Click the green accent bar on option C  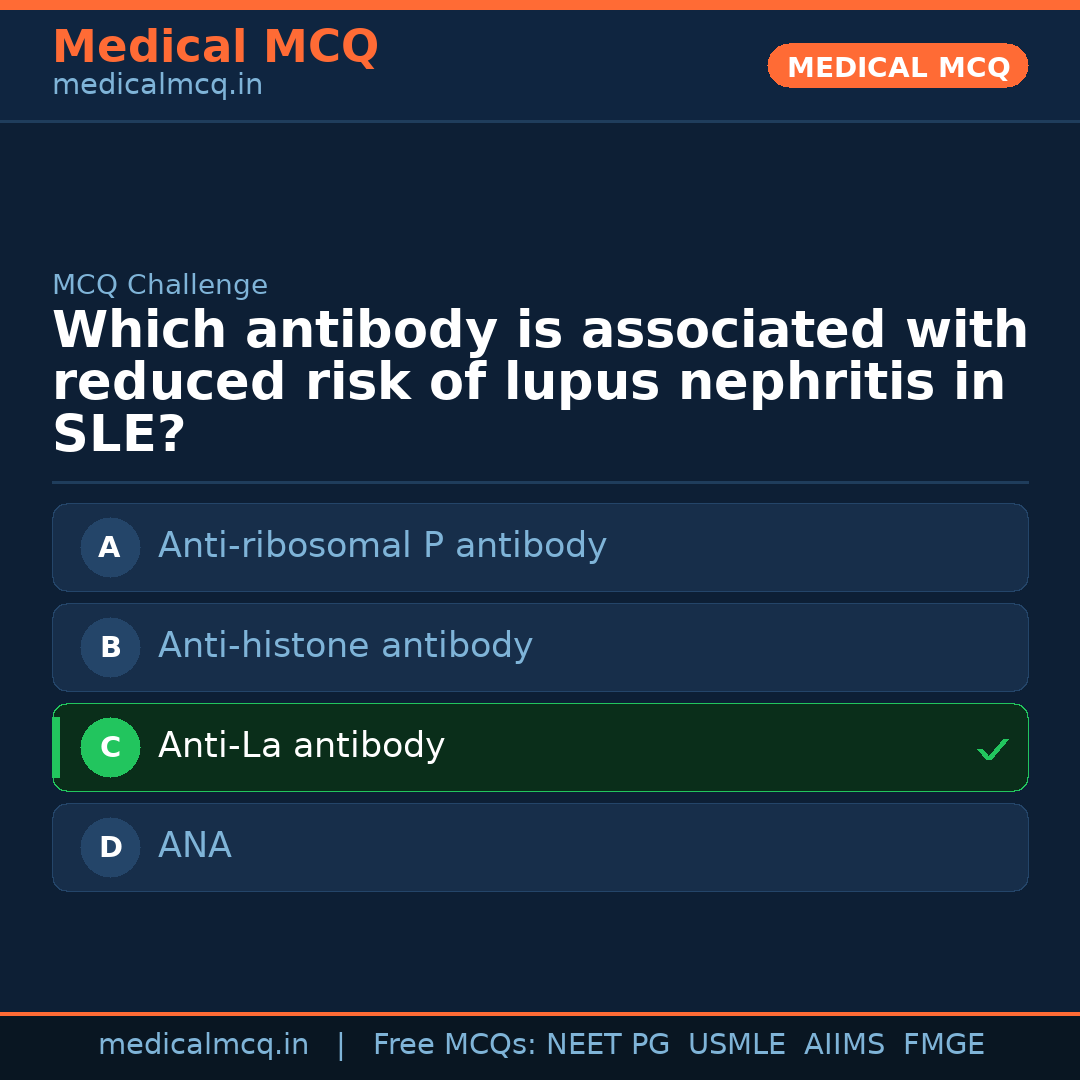click(56, 747)
